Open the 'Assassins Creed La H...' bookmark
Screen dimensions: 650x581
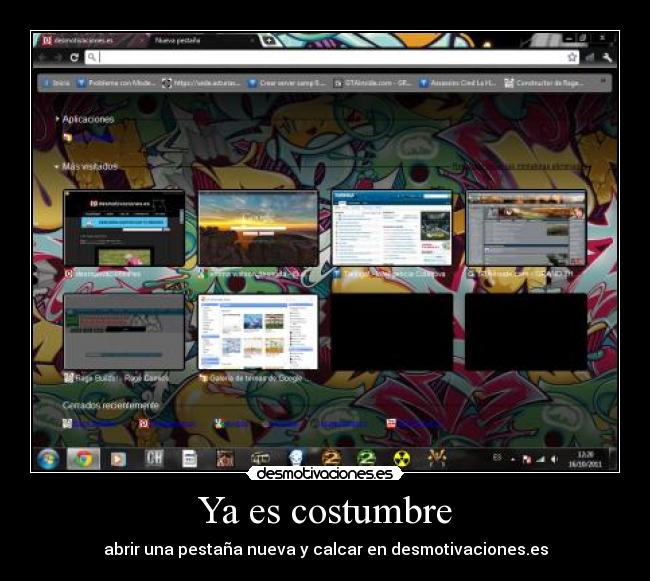pos(458,83)
